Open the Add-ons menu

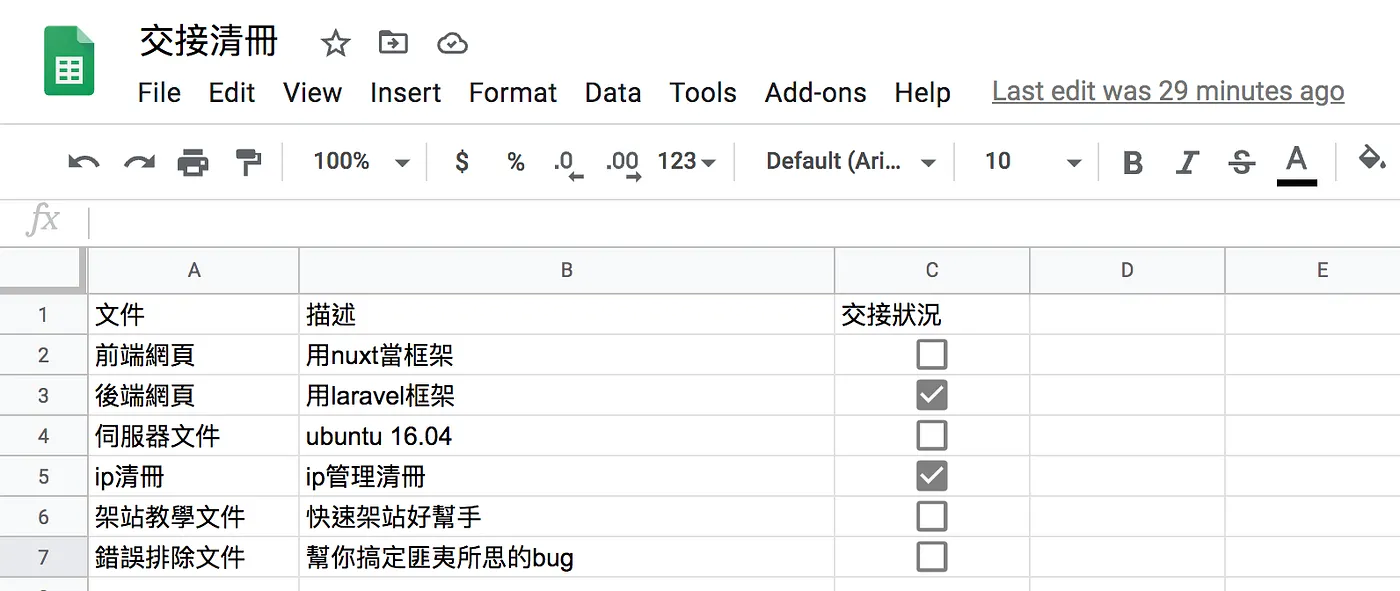pos(816,93)
